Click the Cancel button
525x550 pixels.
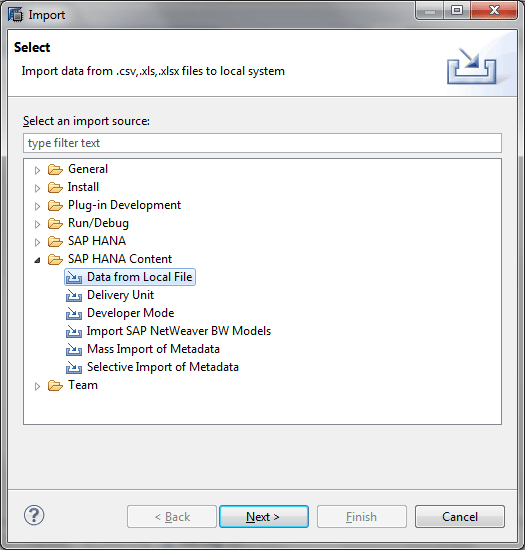click(x=460, y=517)
